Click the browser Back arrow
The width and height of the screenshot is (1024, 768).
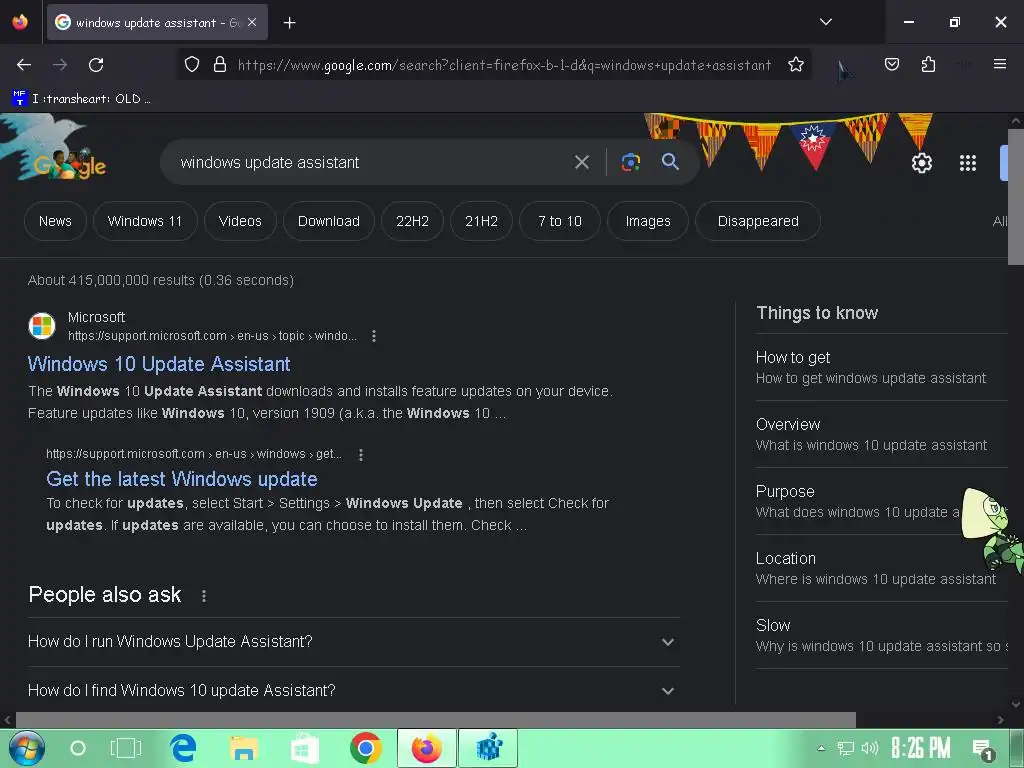point(24,65)
